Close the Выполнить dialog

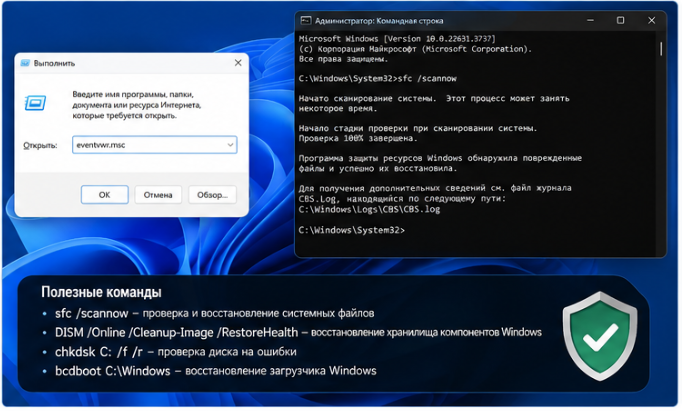click(x=238, y=63)
